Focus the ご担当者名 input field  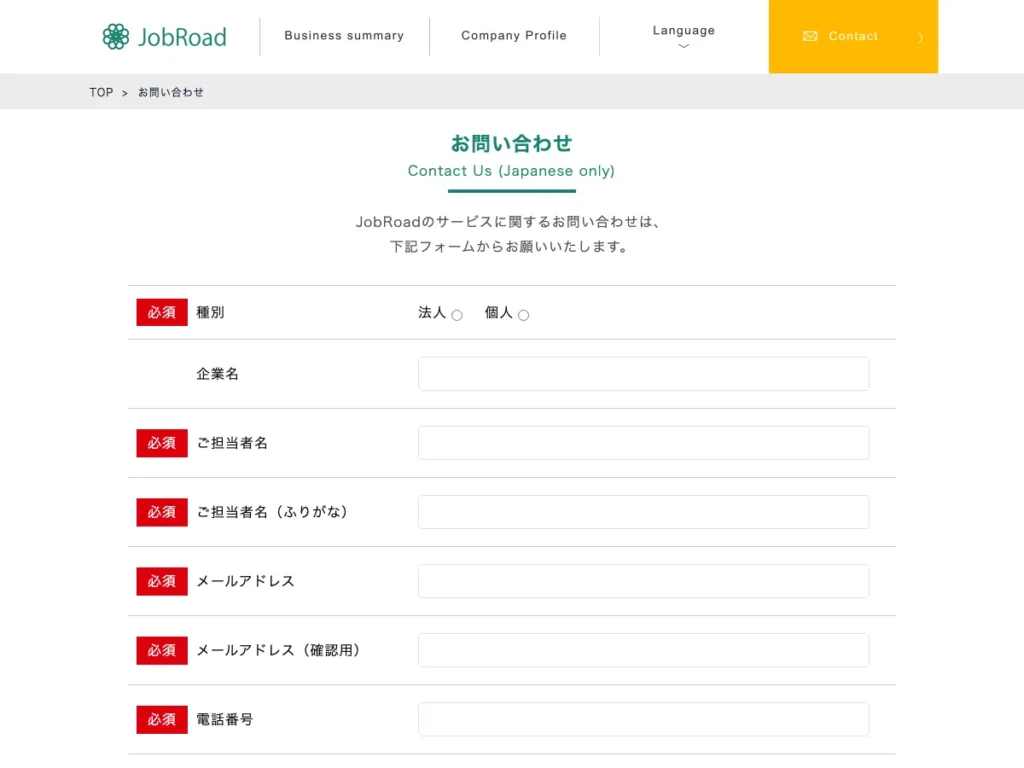(643, 443)
